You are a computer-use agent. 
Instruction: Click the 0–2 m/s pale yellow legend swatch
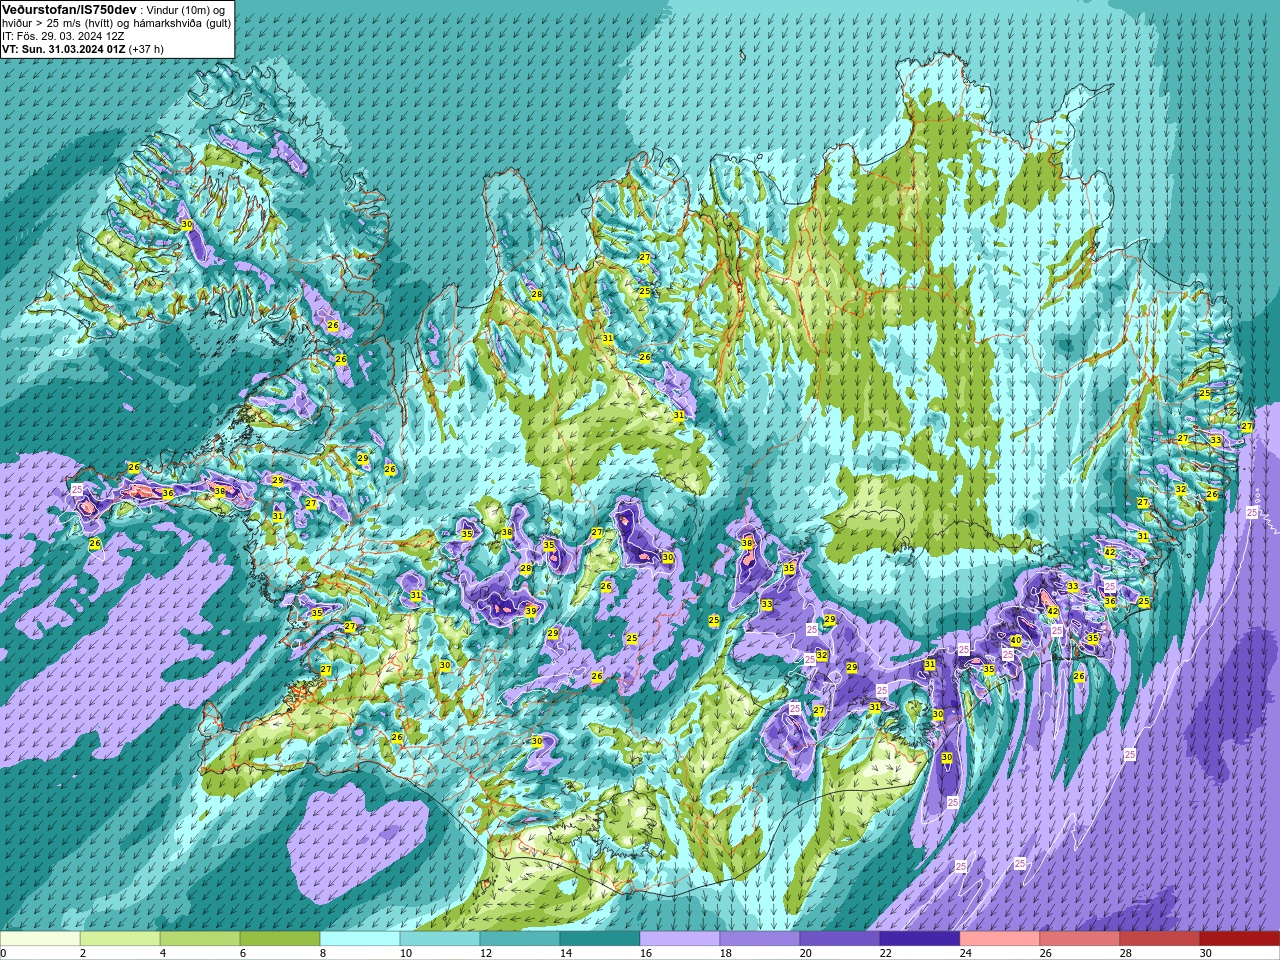coord(40,939)
